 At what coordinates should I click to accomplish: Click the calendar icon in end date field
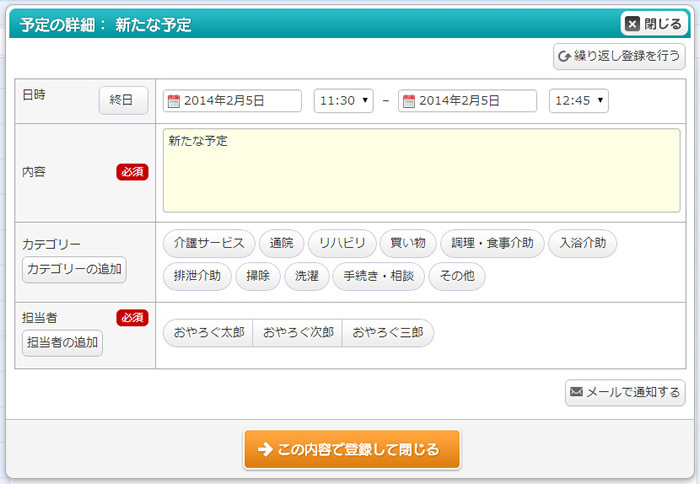point(408,101)
